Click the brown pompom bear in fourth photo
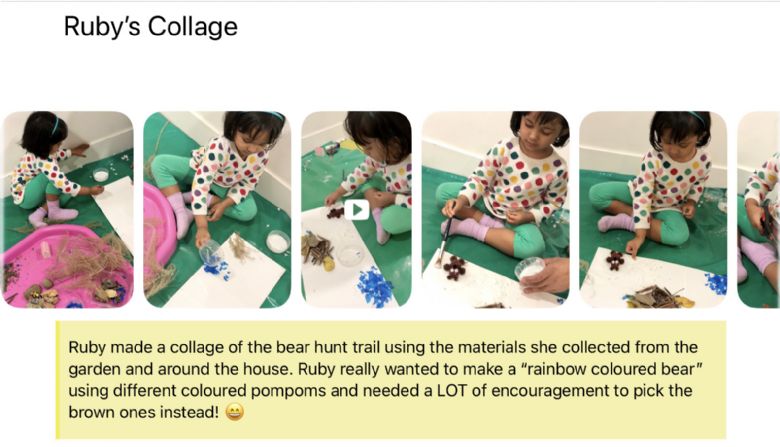Viewport: 780px width, 447px height. 455,268
